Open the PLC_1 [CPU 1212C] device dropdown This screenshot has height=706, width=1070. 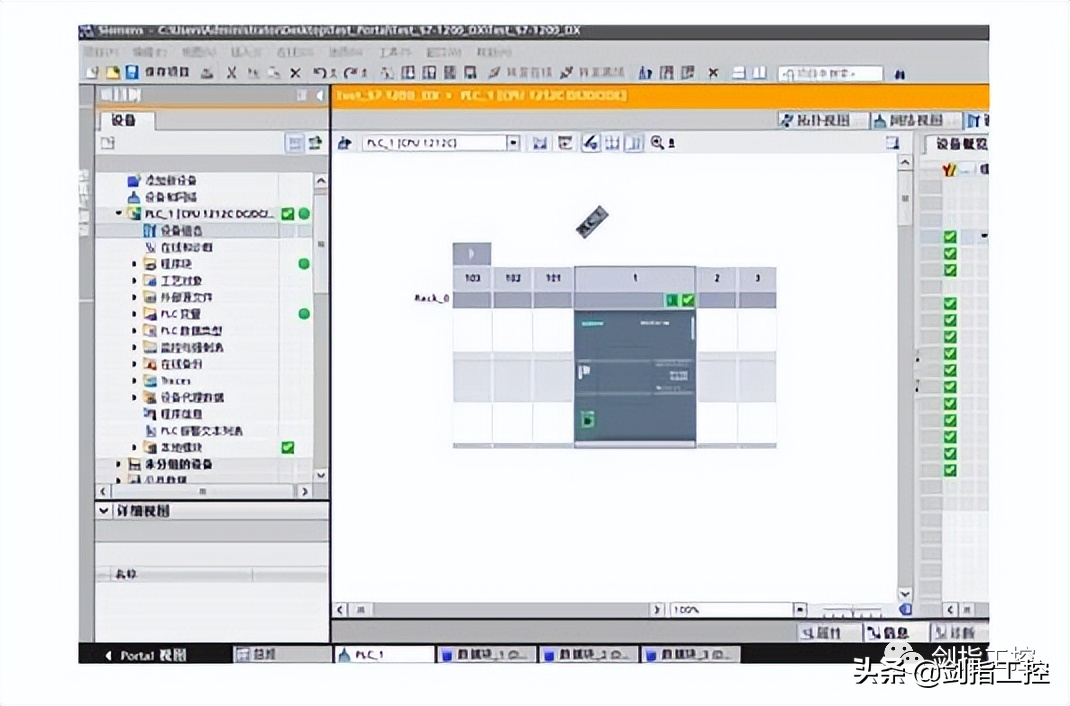click(513, 143)
